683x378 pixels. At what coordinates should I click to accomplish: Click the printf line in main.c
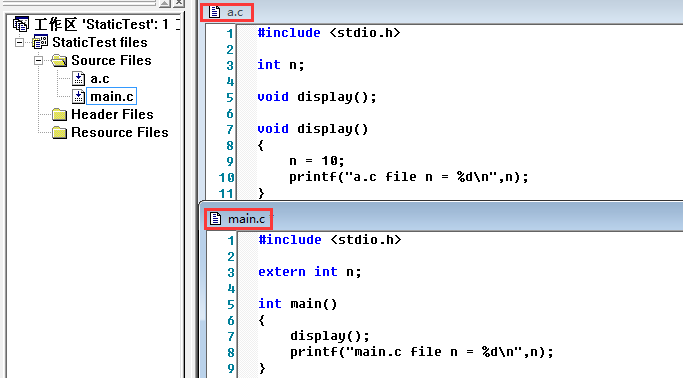[x=422, y=352]
